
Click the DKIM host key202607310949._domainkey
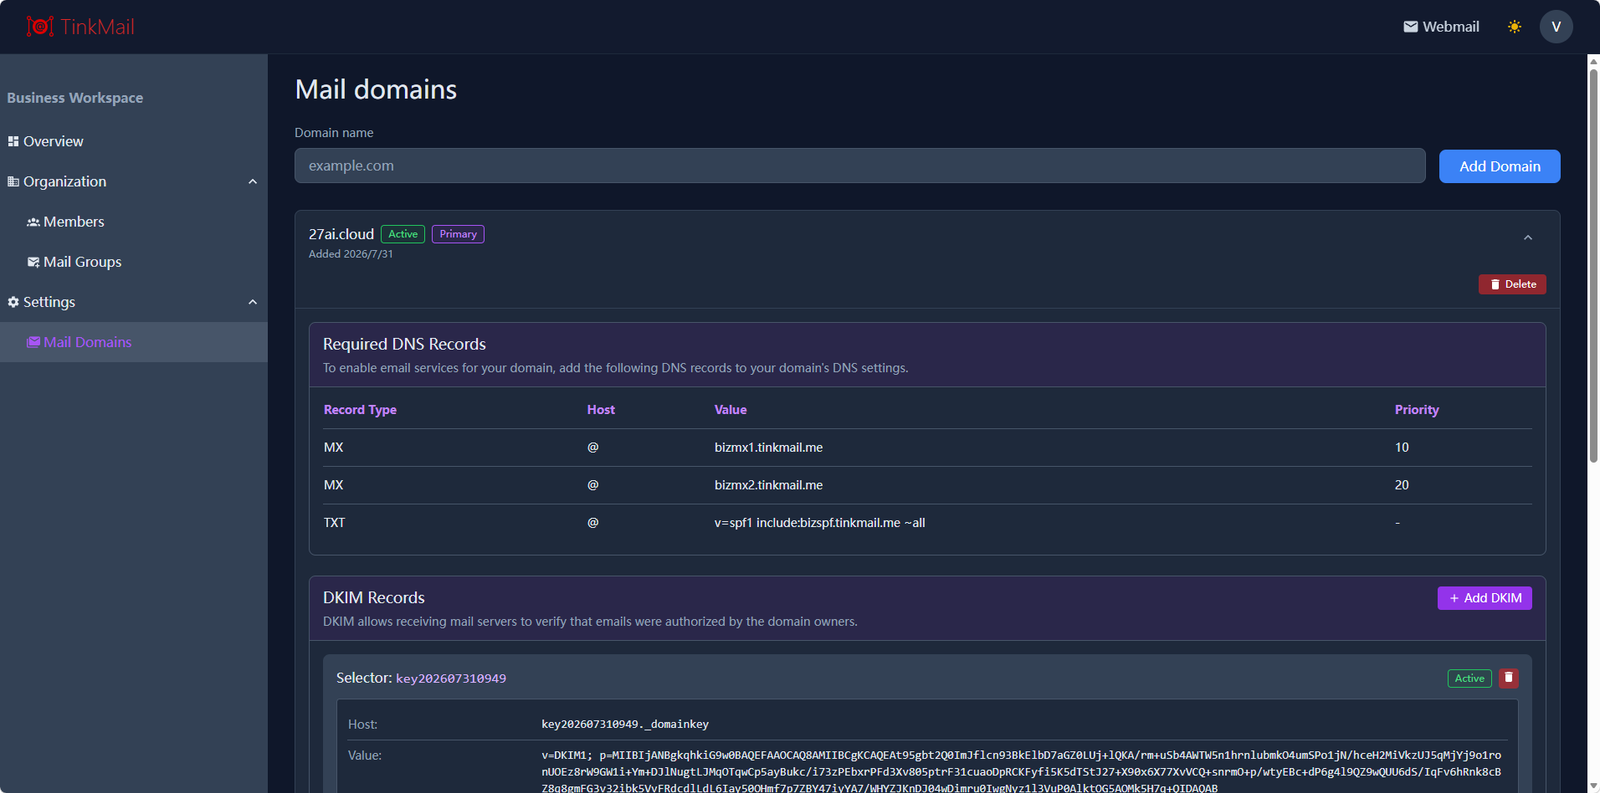click(x=625, y=724)
